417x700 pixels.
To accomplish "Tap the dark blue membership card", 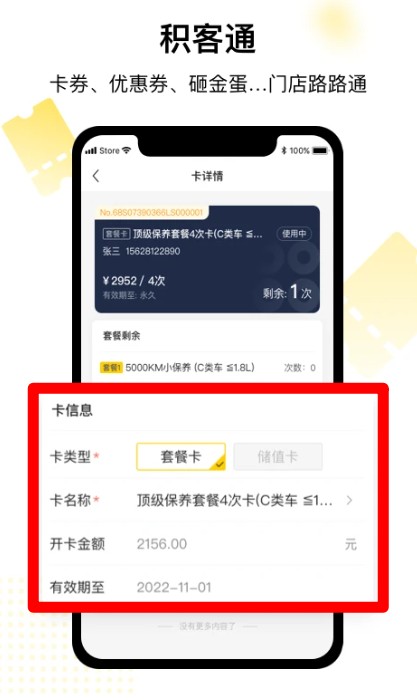I will tap(207, 259).
